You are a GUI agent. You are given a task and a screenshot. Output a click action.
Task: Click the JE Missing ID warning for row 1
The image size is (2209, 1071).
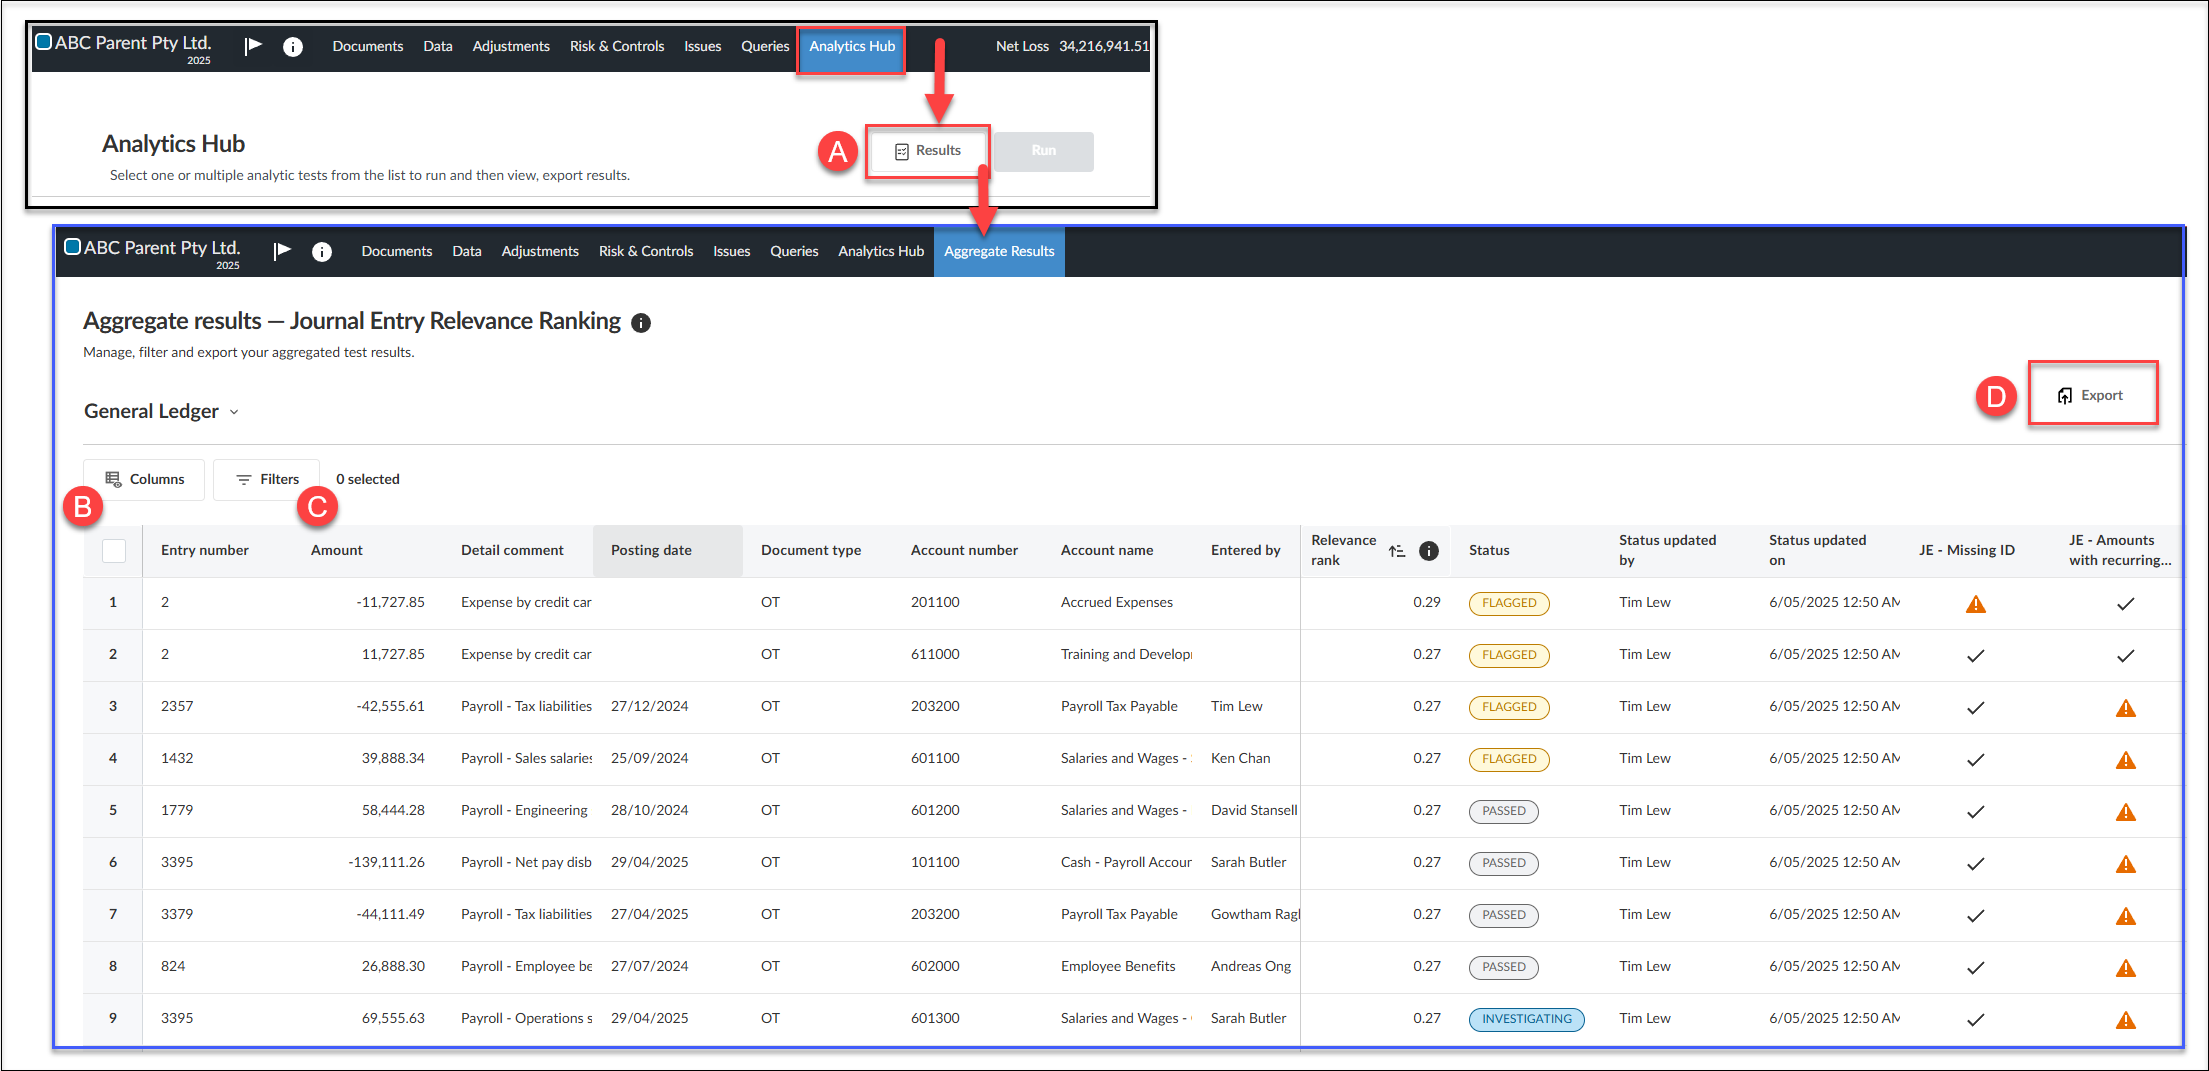coord(1976,604)
